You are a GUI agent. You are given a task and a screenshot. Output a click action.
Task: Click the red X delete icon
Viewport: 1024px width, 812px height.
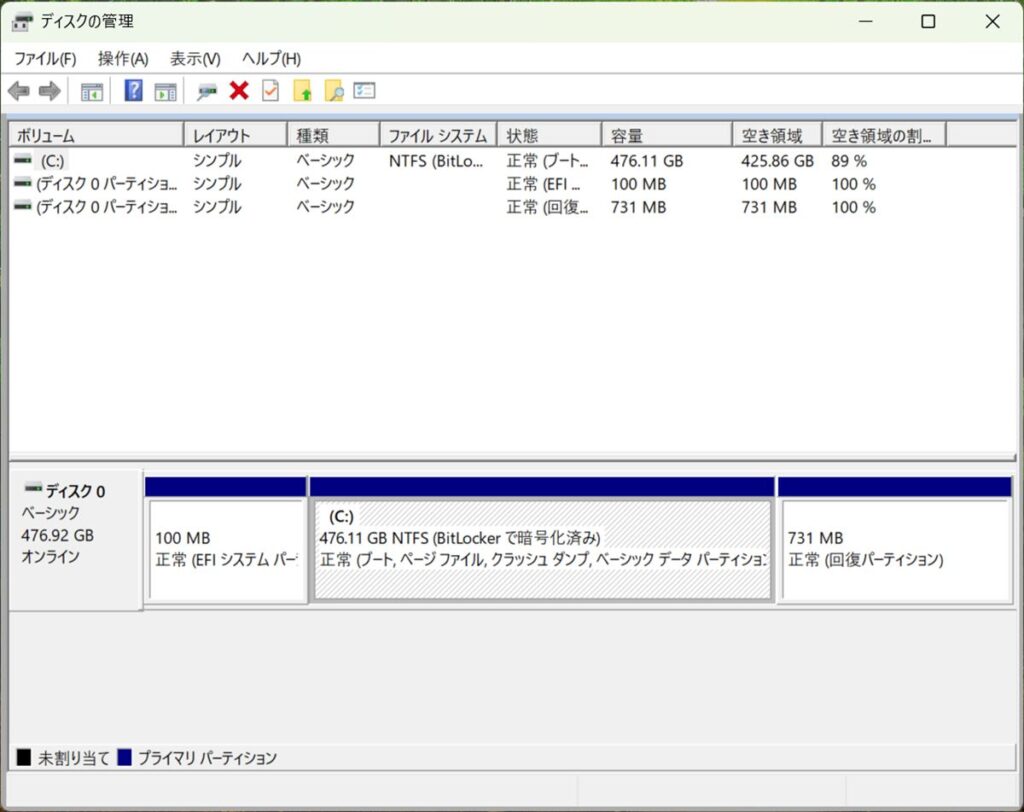[x=239, y=91]
